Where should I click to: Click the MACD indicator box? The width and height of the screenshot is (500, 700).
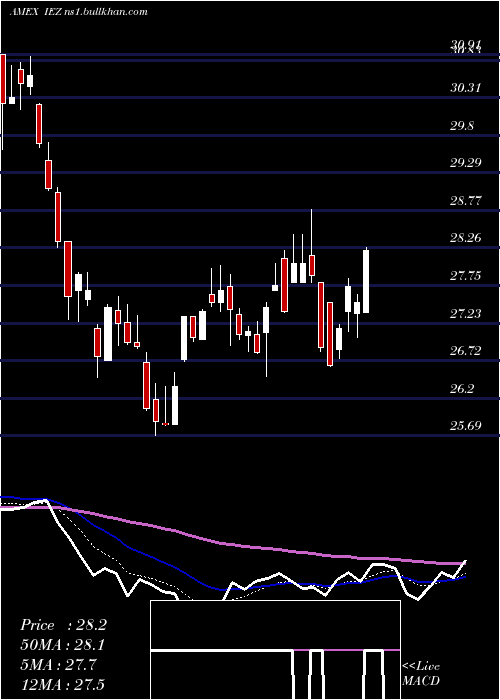(275, 650)
